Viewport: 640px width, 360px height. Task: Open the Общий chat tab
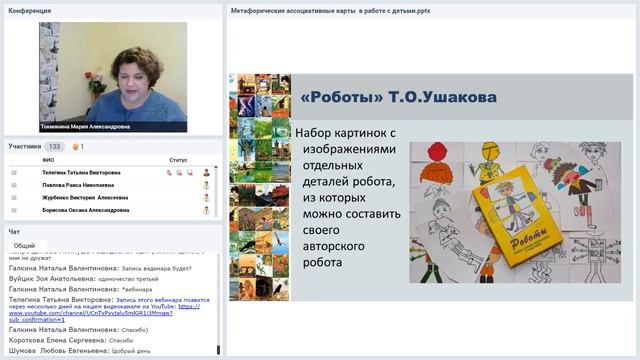tap(24, 246)
